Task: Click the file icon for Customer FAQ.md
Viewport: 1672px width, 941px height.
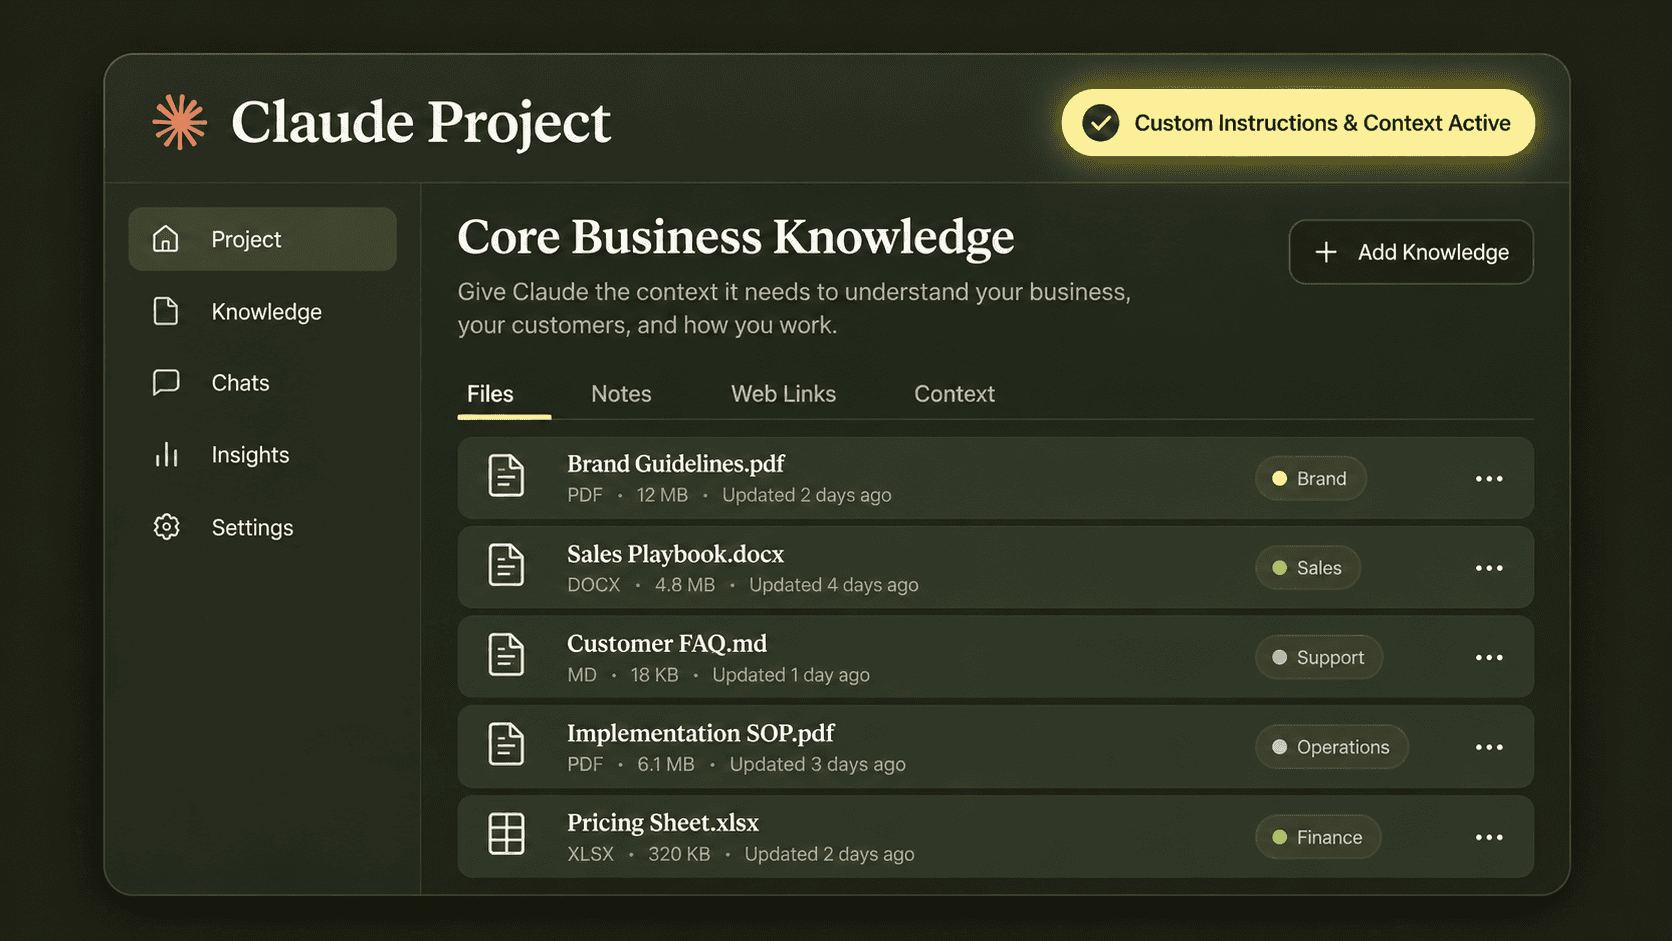Action: tap(506, 655)
